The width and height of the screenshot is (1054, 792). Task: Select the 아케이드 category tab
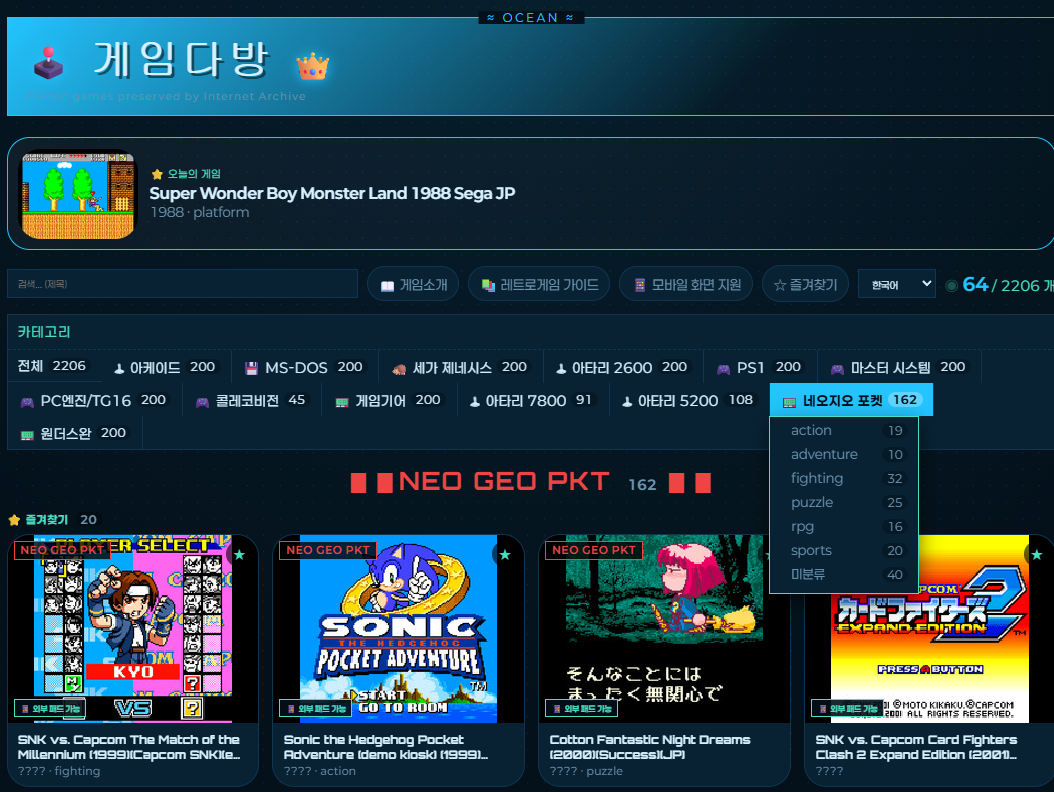[164, 367]
